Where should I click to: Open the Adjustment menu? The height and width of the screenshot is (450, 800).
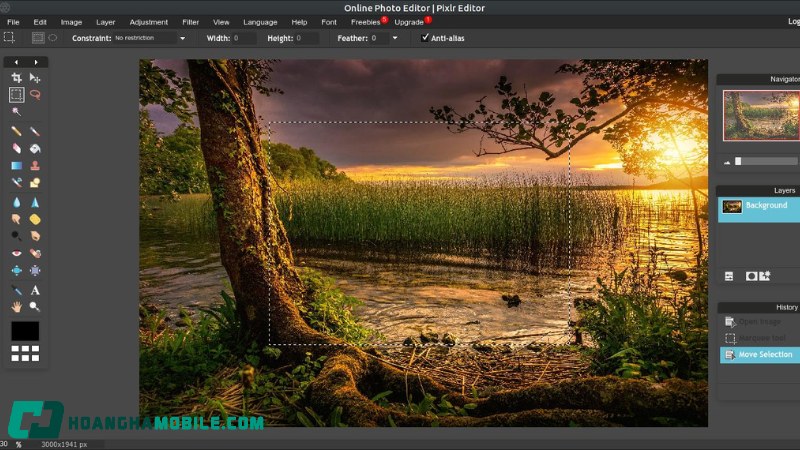pos(149,21)
